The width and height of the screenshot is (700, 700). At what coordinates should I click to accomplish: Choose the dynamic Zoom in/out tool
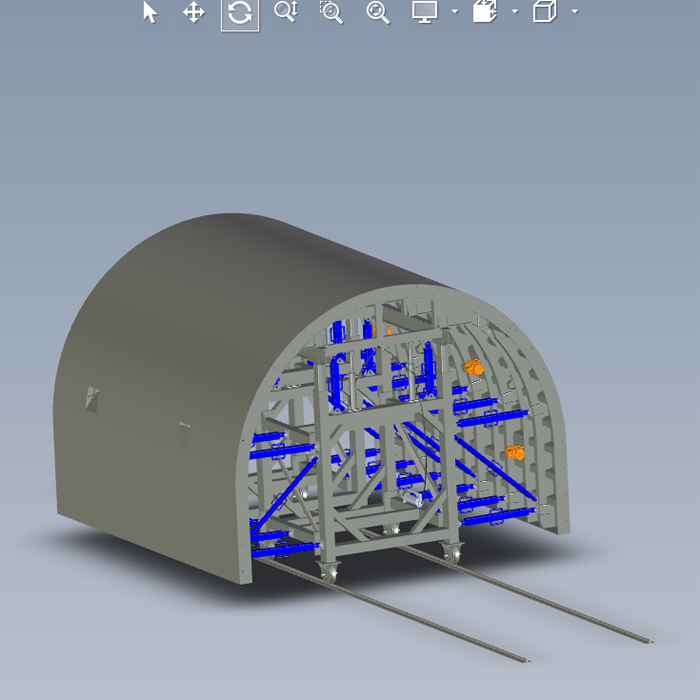tap(286, 12)
